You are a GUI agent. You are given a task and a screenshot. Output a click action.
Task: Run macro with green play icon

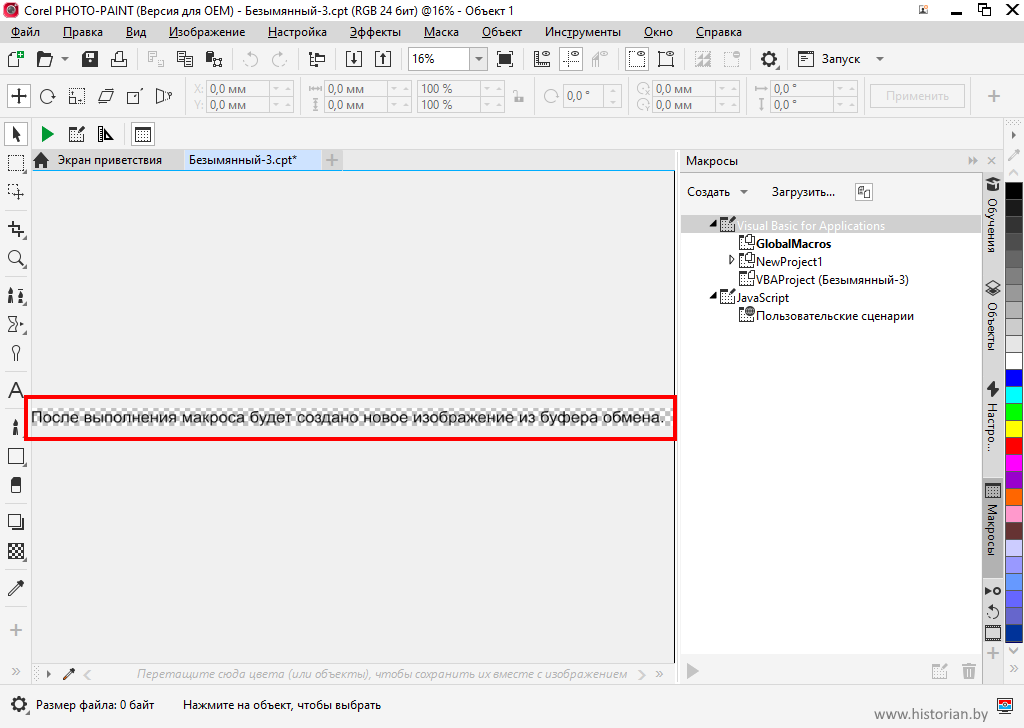[47, 134]
